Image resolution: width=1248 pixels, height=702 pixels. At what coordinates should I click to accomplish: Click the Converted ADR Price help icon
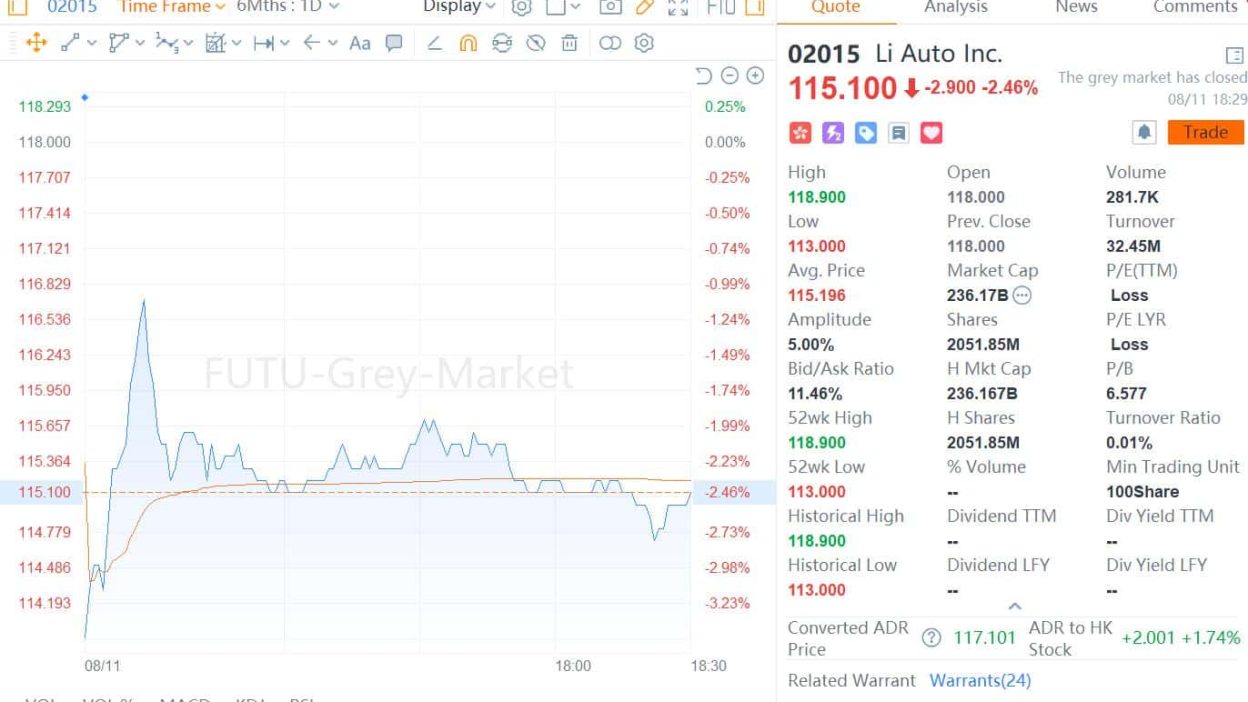click(x=931, y=638)
